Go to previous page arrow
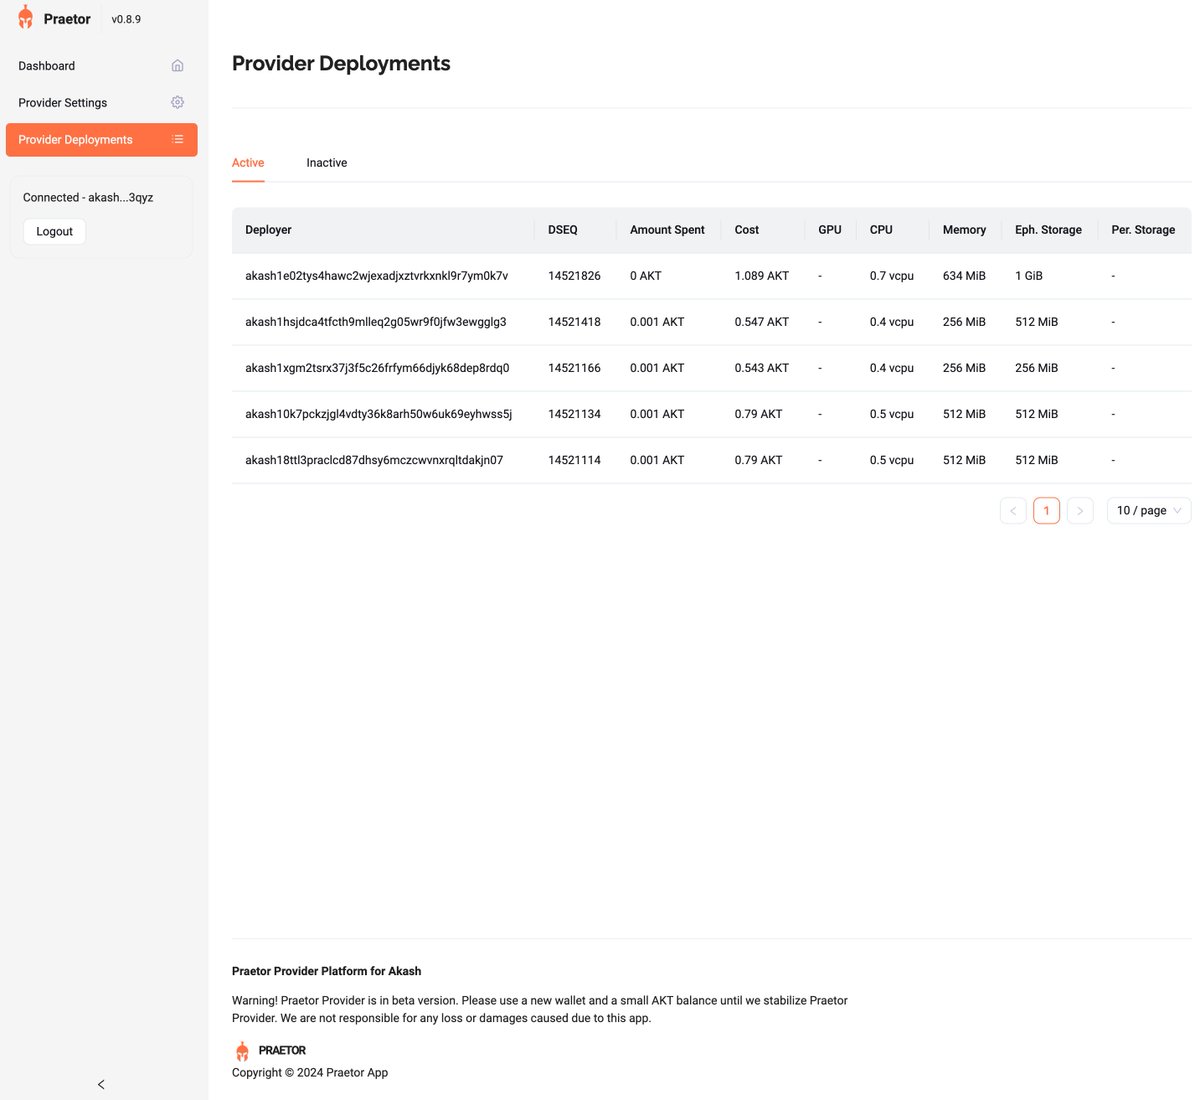The height and width of the screenshot is (1100, 1200). 1013,510
